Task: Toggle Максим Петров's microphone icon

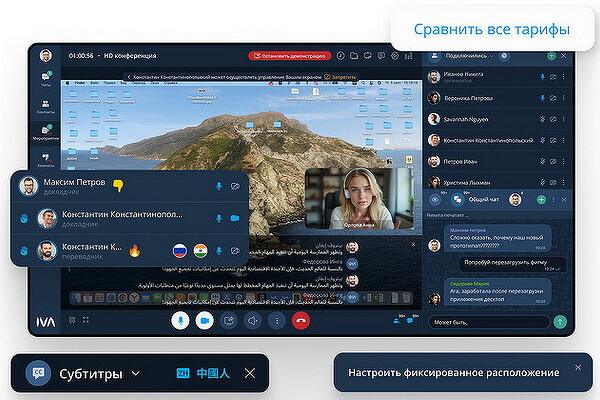Action: pyautogui.click(x=218, y=186)
